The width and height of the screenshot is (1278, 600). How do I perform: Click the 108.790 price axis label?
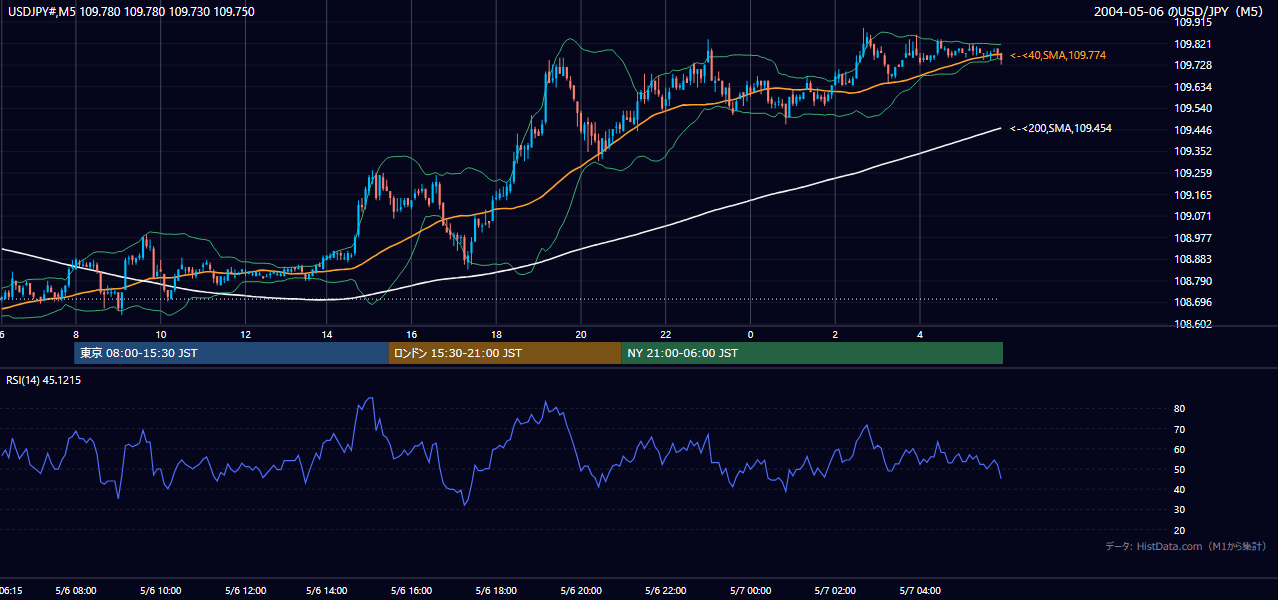tap(1193, 281)
